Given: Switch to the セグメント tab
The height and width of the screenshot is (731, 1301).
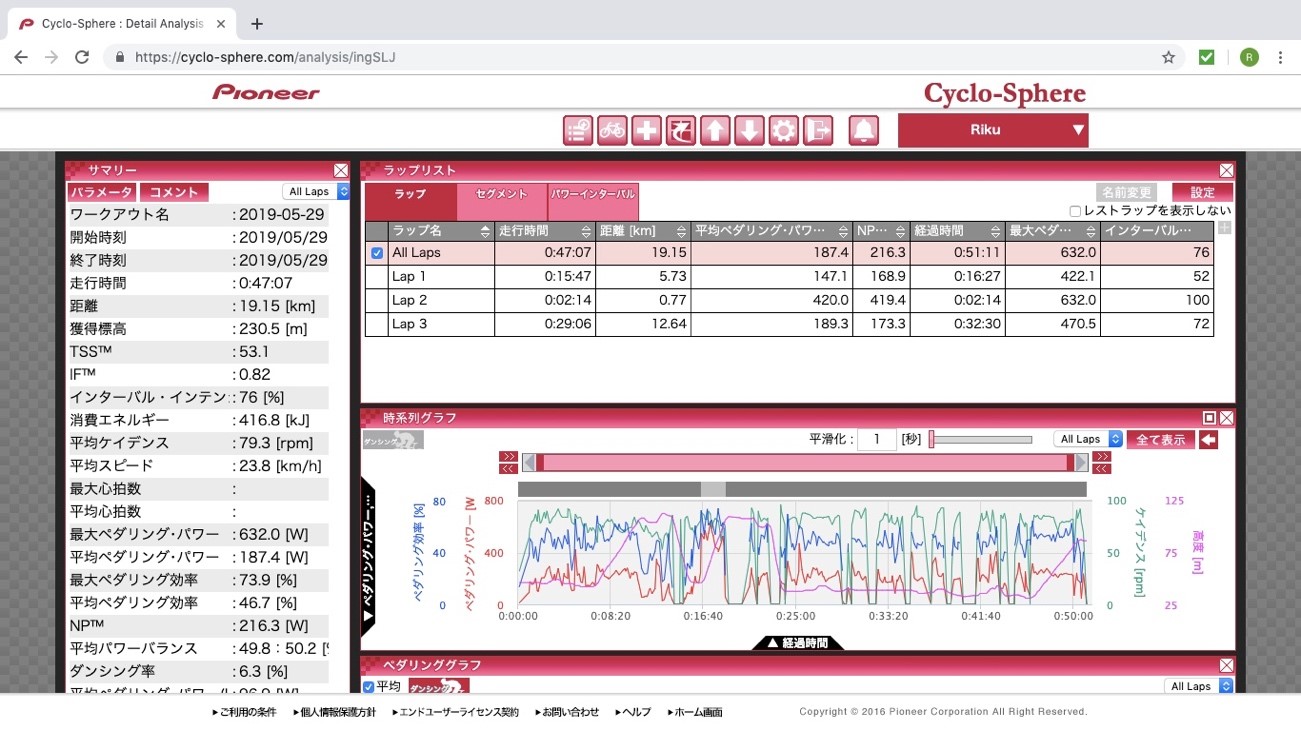Looking at the screenshot, I should [x=502, y=194].
